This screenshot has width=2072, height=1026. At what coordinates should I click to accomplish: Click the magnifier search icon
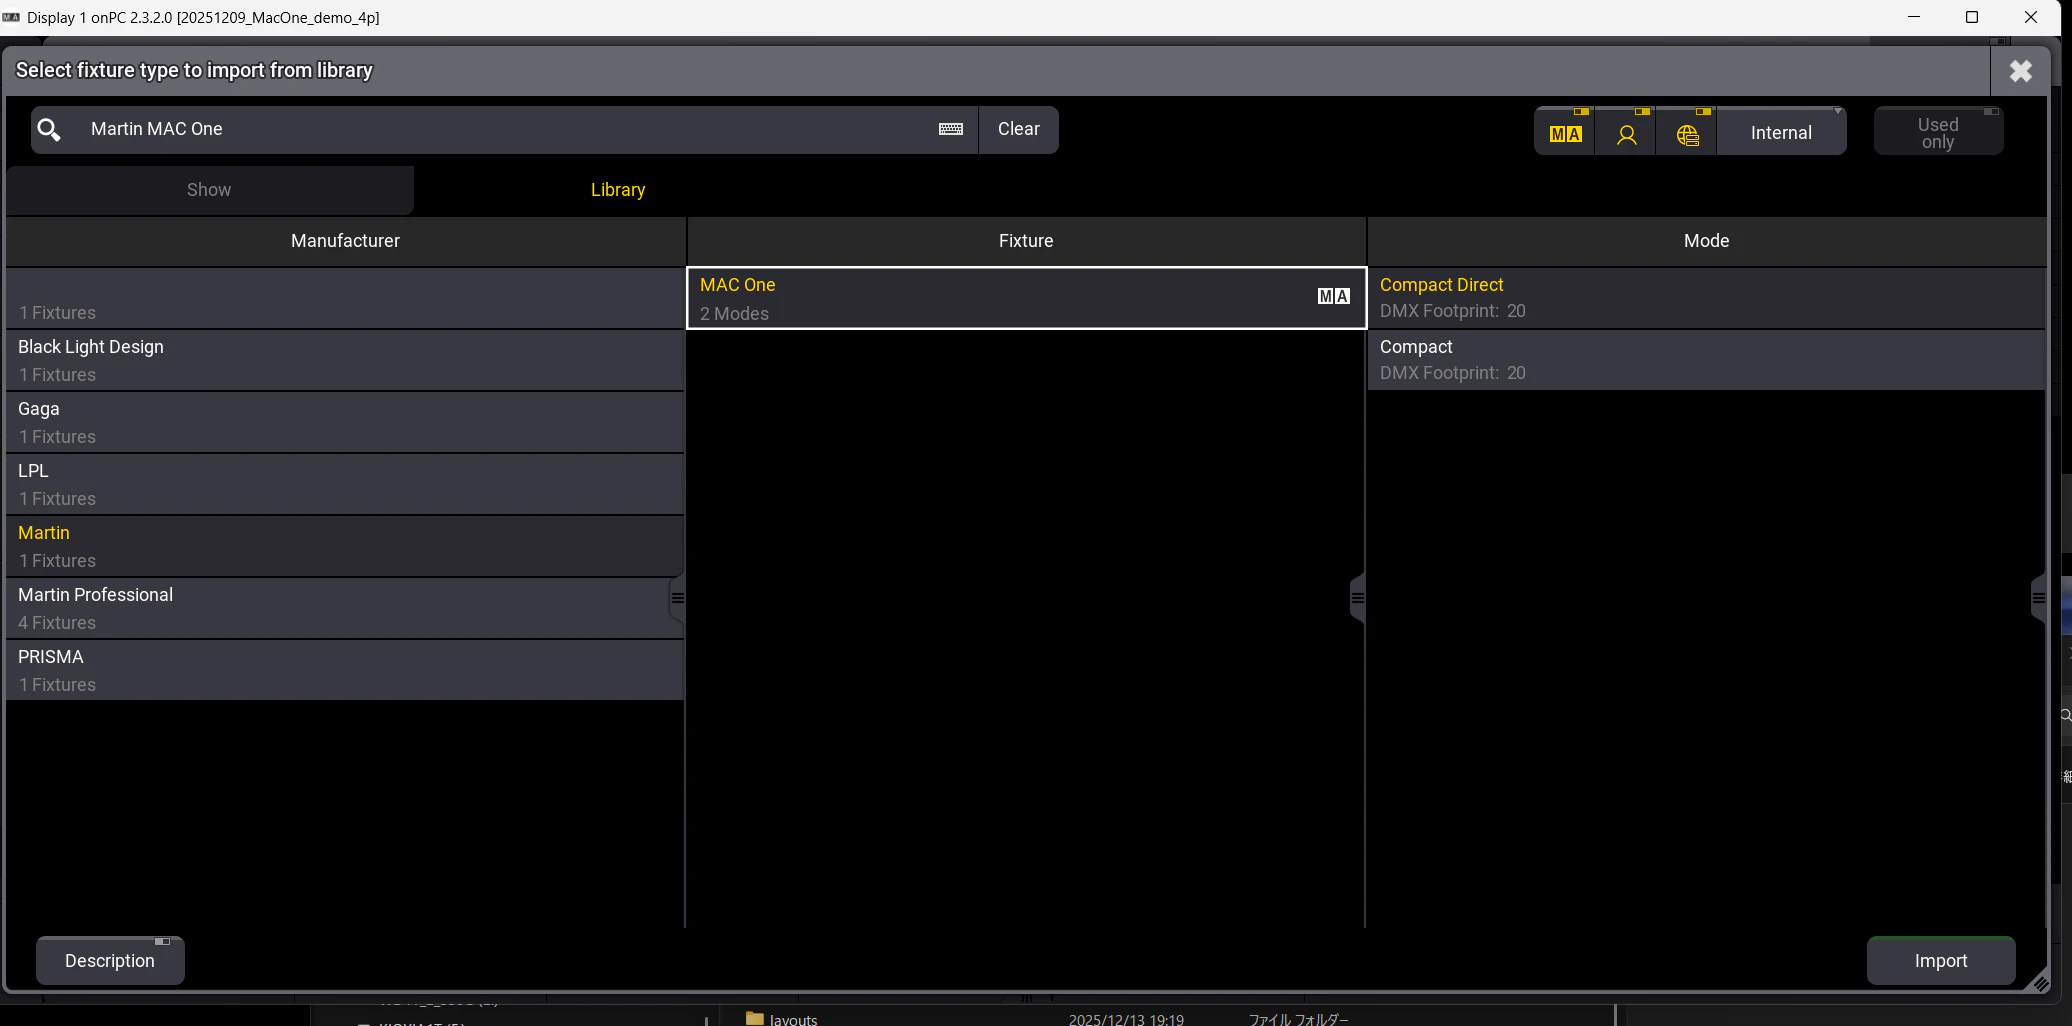coord(49,130)
